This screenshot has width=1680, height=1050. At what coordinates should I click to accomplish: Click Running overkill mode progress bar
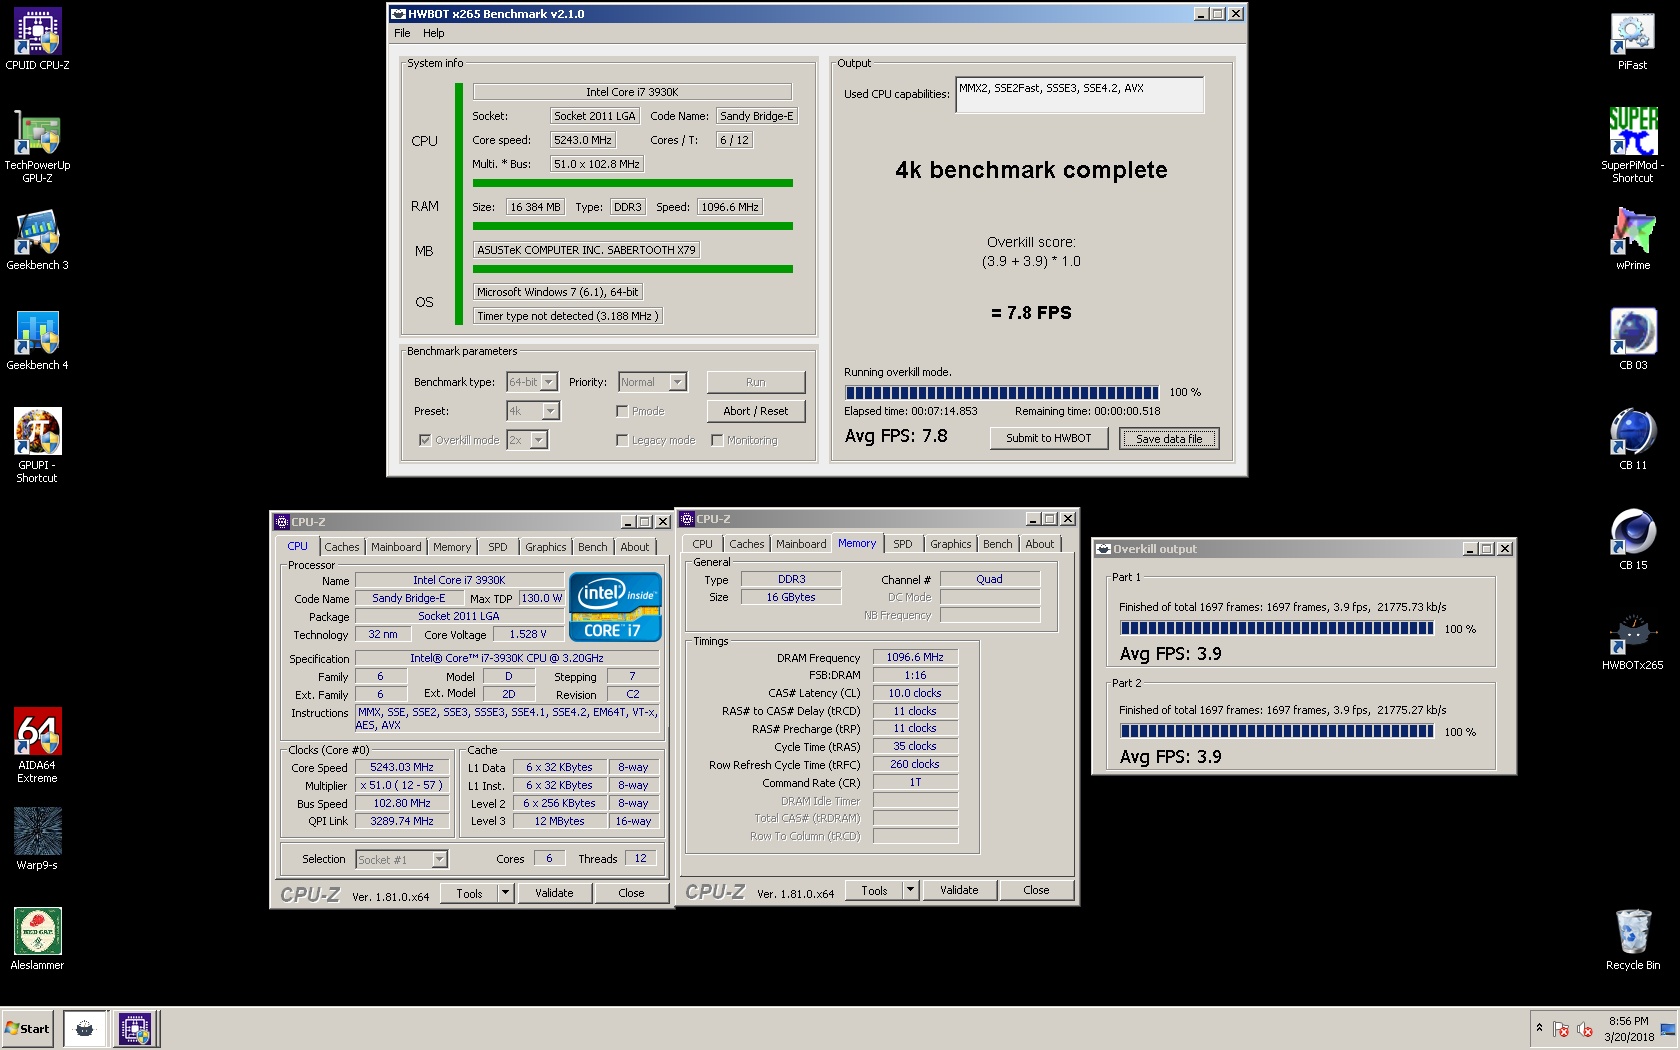tap(1001, 392)
